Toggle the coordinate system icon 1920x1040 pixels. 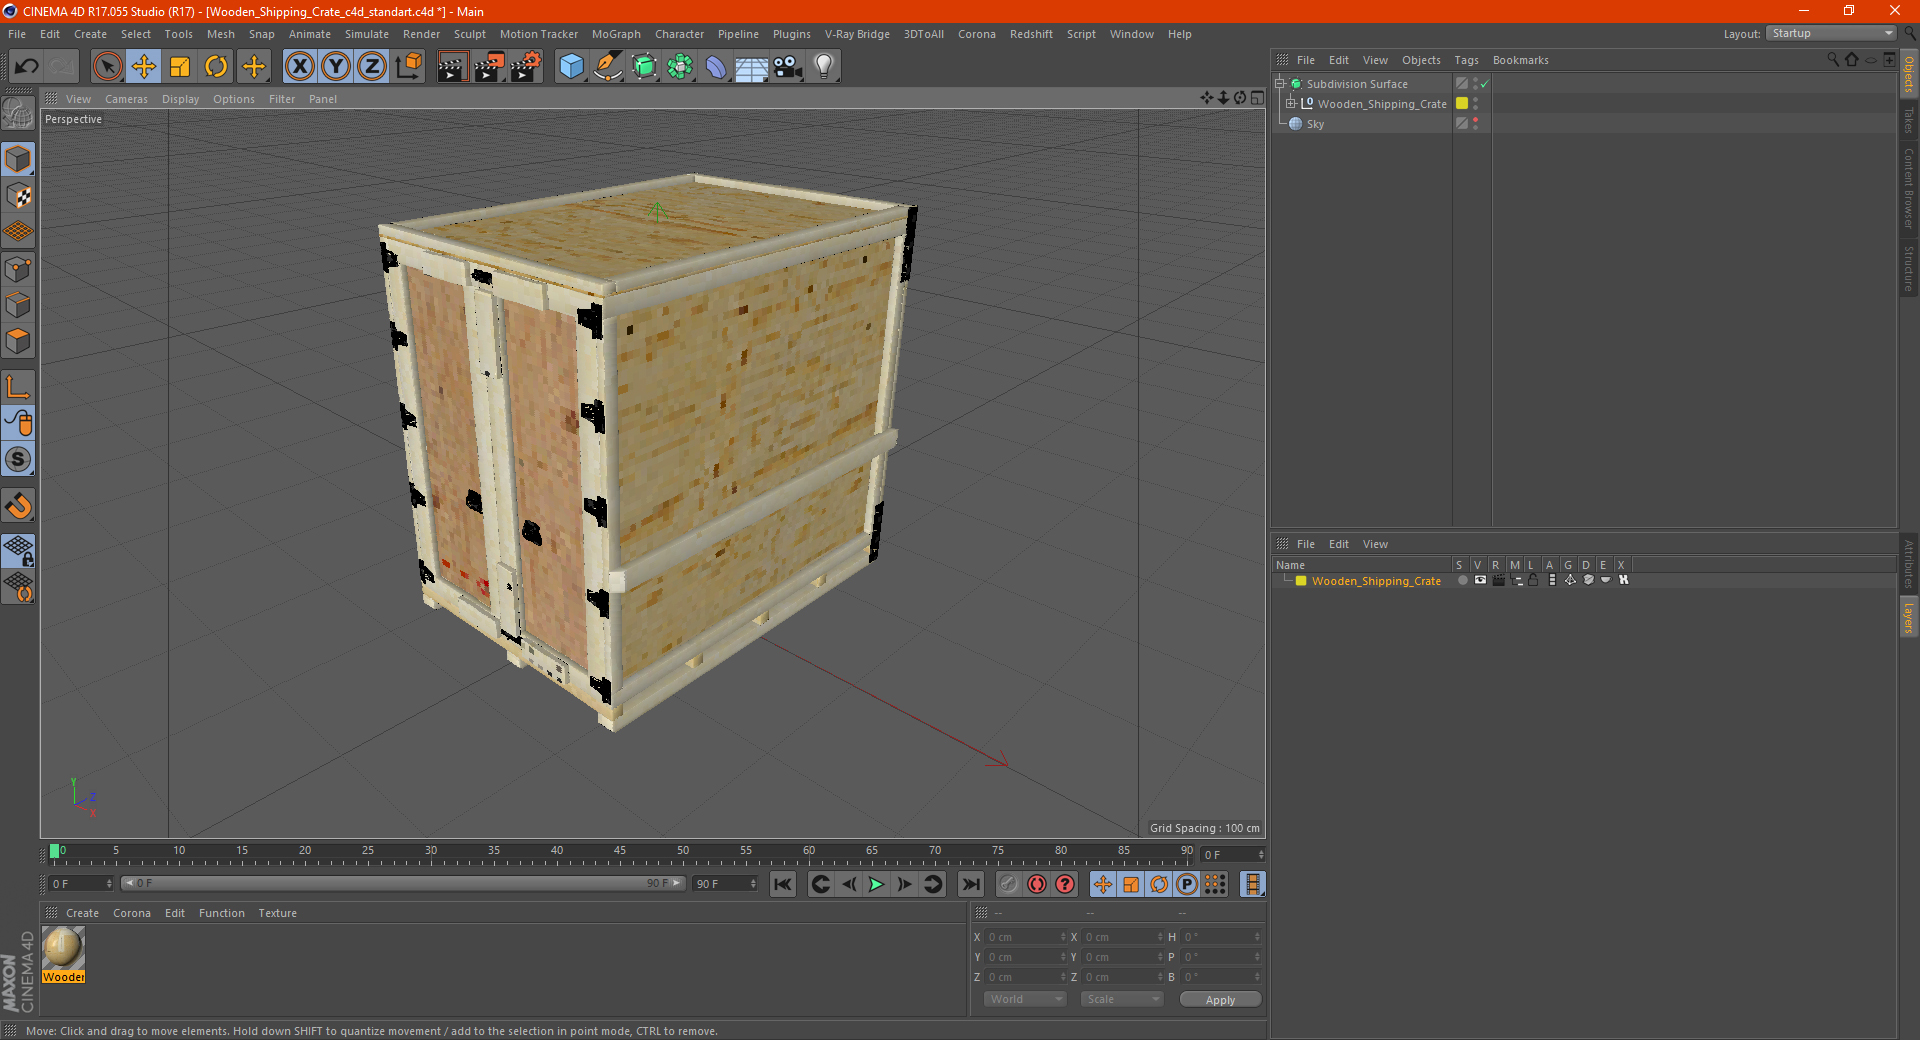(x=409, y=67)
